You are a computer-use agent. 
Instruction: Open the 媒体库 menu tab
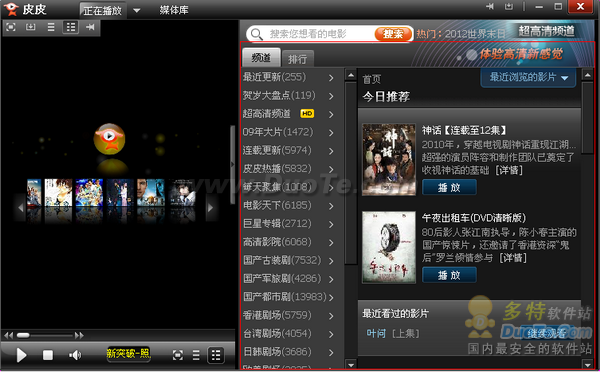[x=174, y=10]
